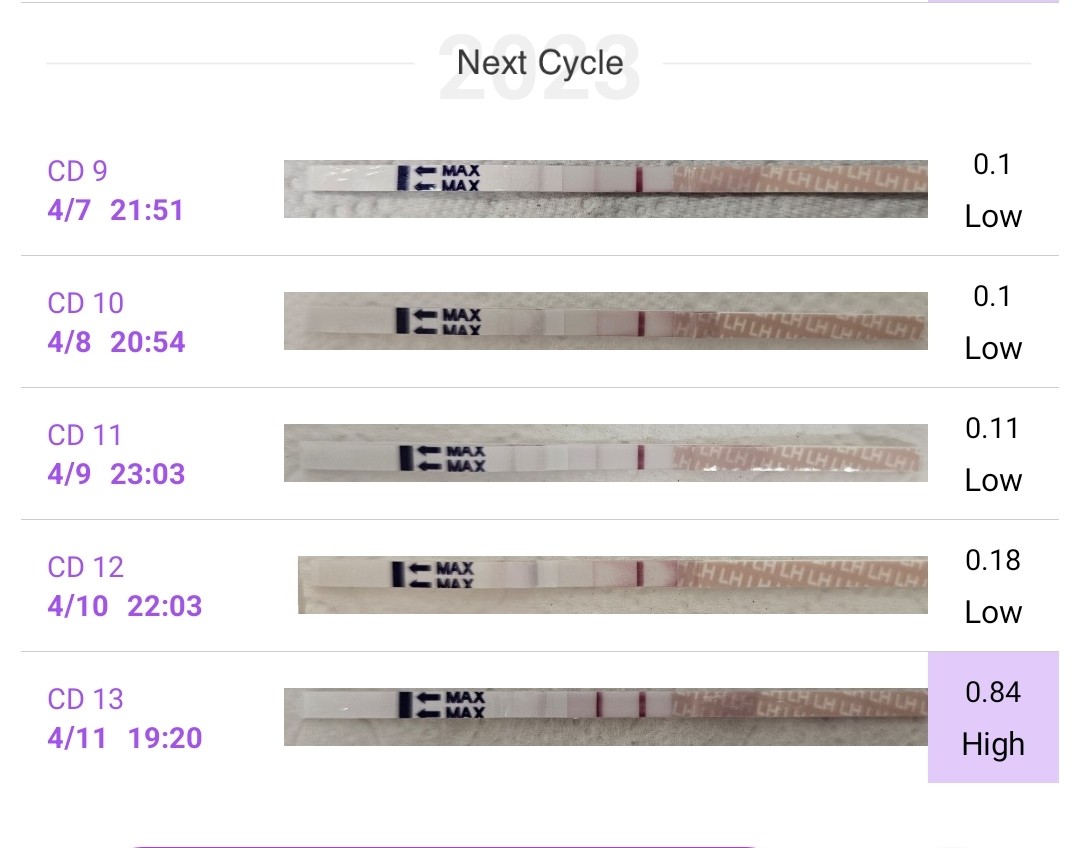The image size is (1080, 848).
Task: Tap the 4/9 23:03 timestamp
Action: coord(116,473)
